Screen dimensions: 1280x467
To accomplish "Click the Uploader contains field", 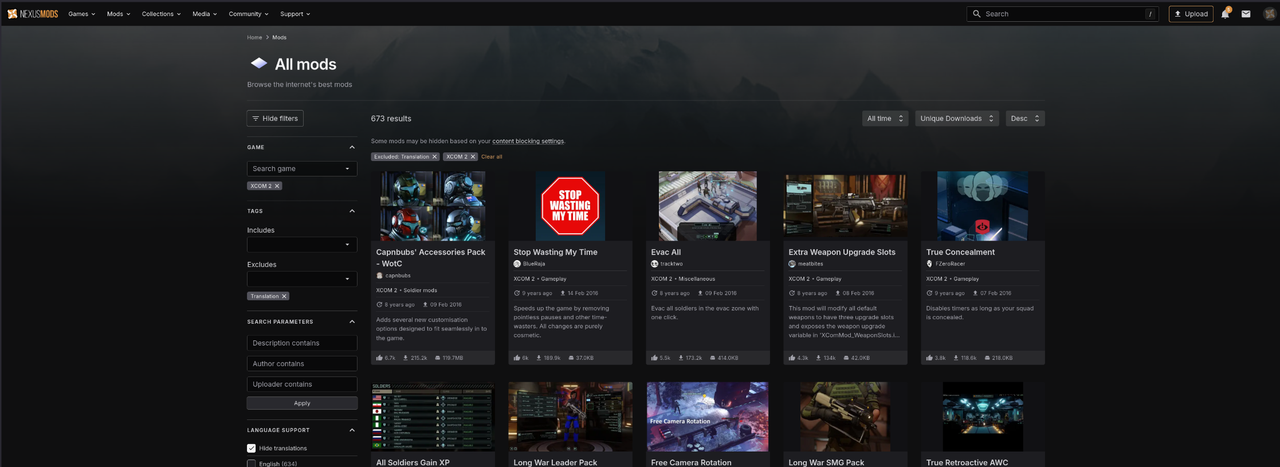I will pyautogui.click(x=302, y=384).
